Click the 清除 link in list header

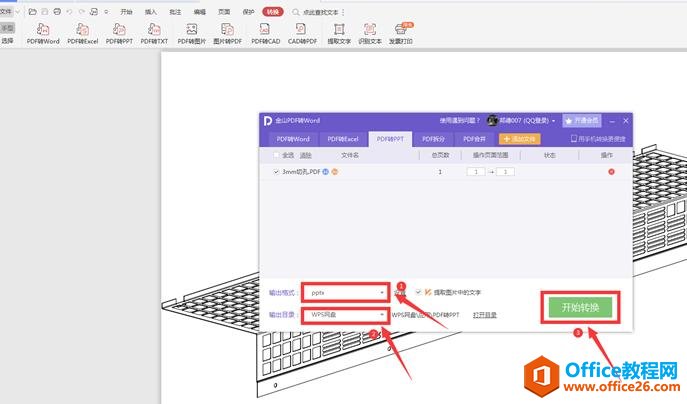(x=305, y=155)
